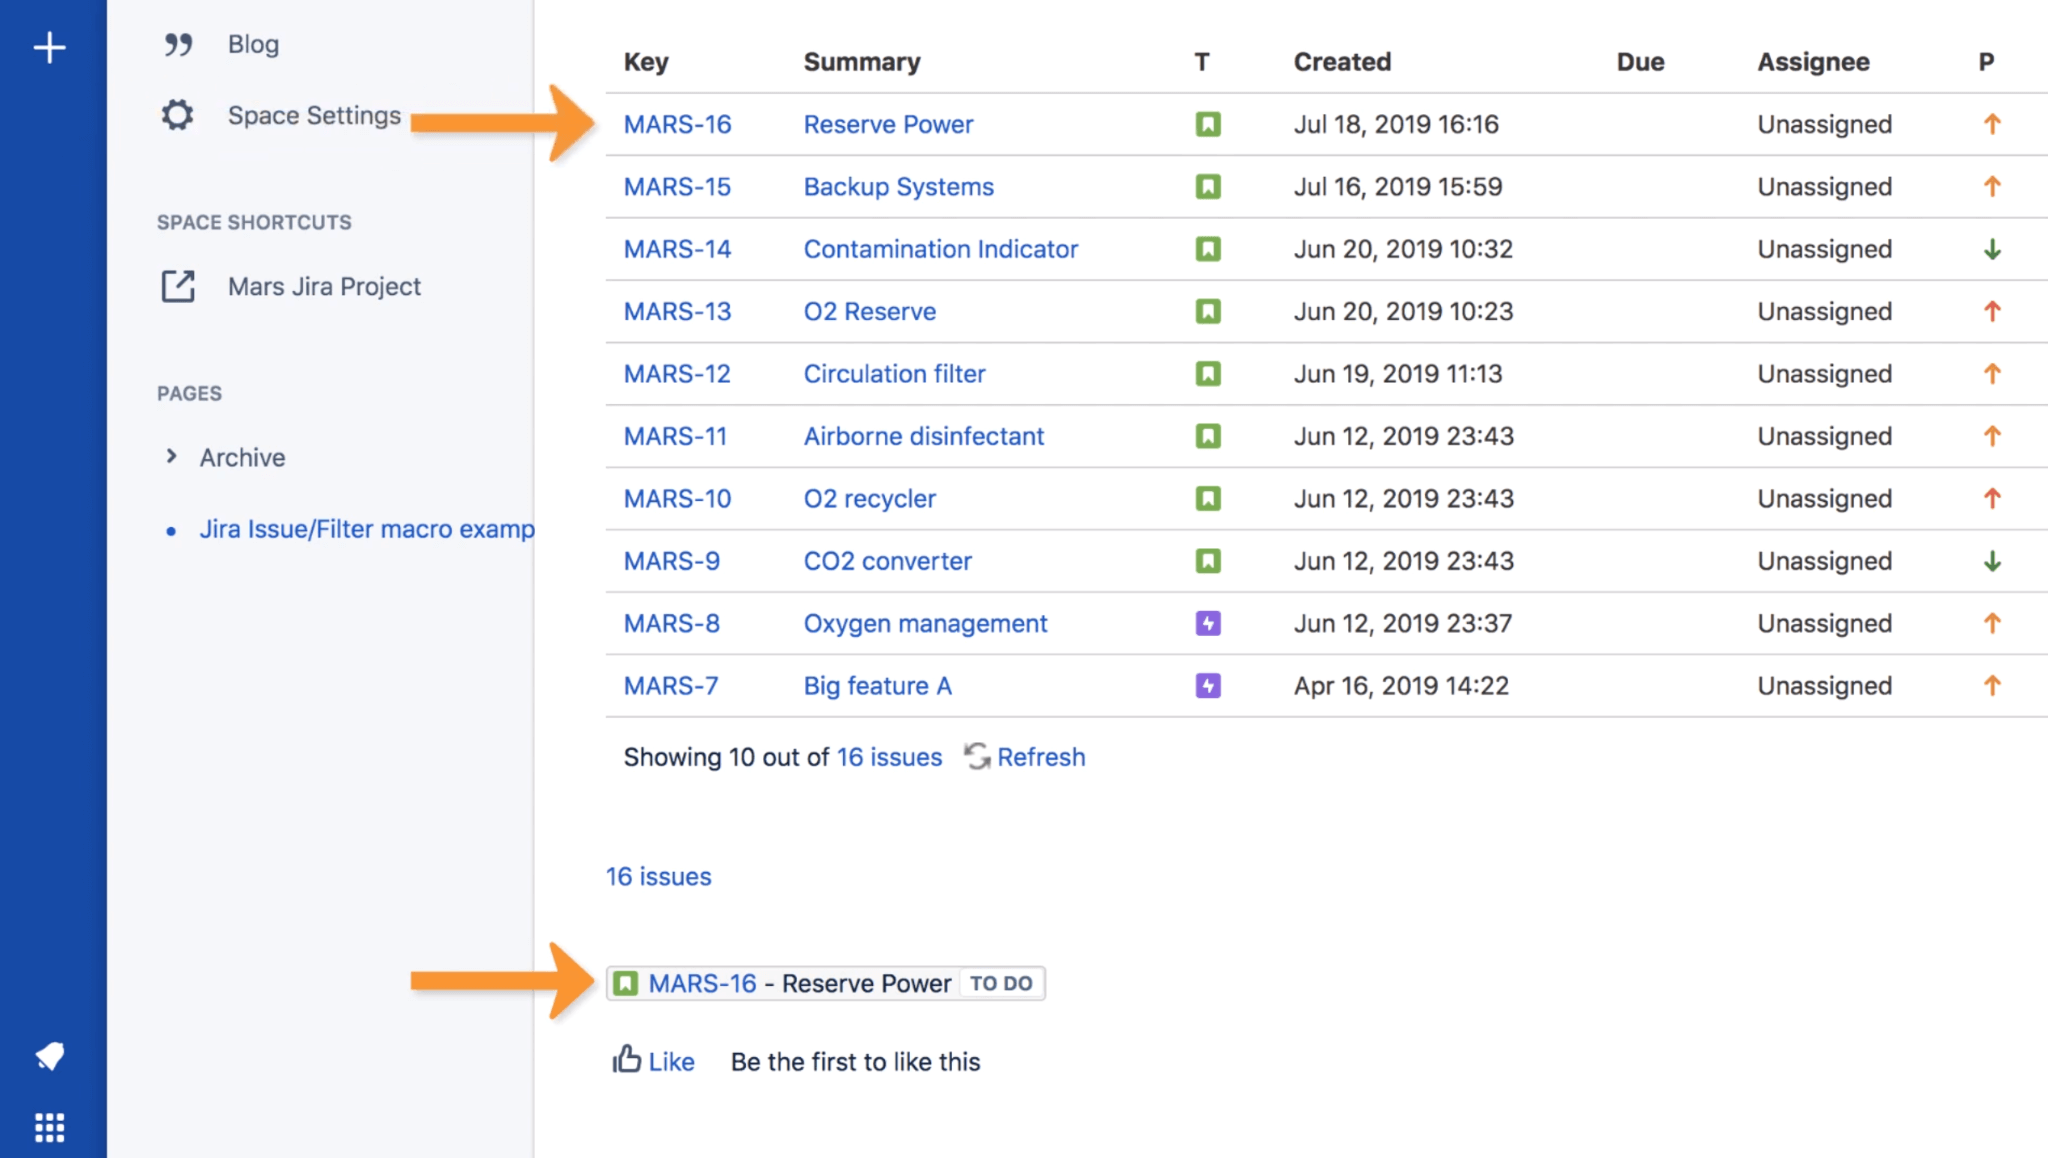Viewport: 2048px width, 1158px height.
Task: Toggle visibility of Space Shortcuts section
Action: (256, 222)
